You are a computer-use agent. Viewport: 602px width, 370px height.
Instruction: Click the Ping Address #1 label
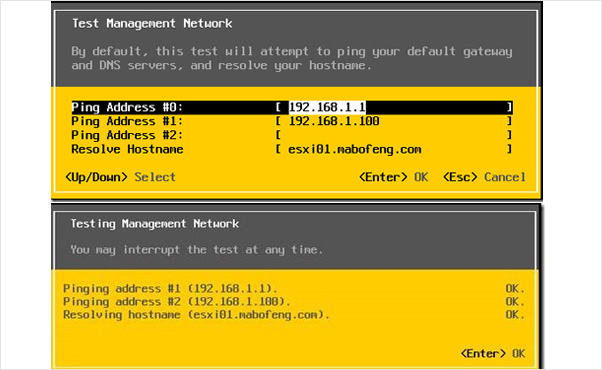pos(127,121)
